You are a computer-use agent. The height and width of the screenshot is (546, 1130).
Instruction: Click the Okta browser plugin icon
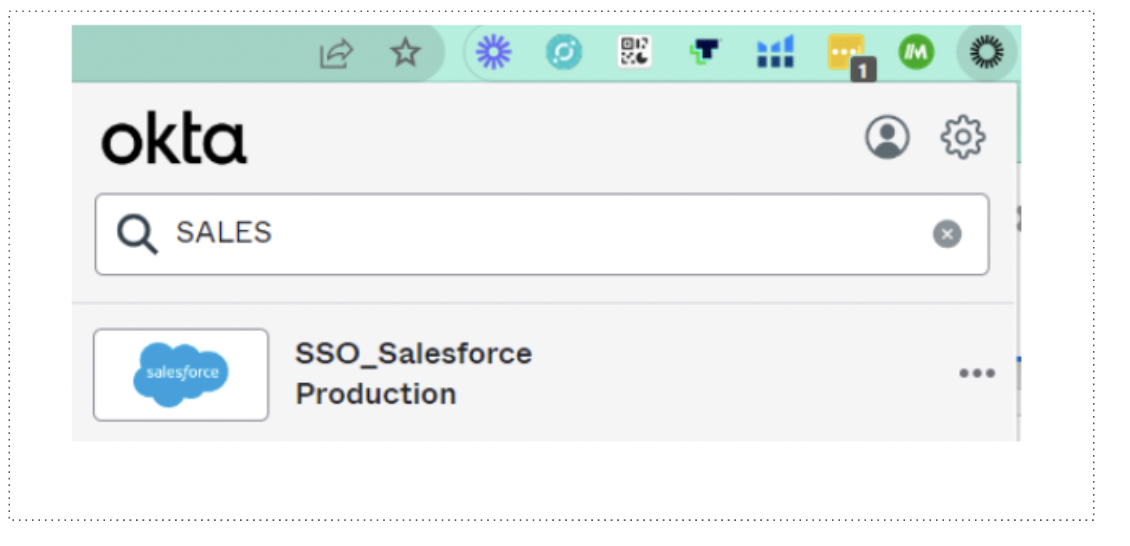click(x=987, y=52)
